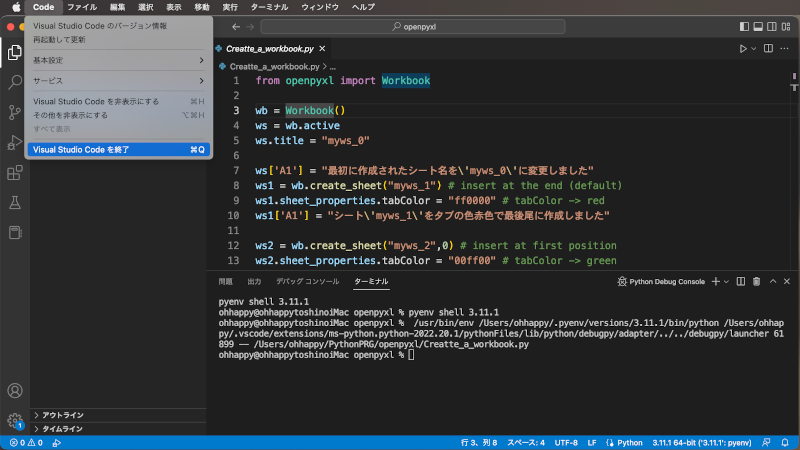This screenshot has width=800, height=450.
Task: Click the feedback icon in status bar
Action: point(766,443)
